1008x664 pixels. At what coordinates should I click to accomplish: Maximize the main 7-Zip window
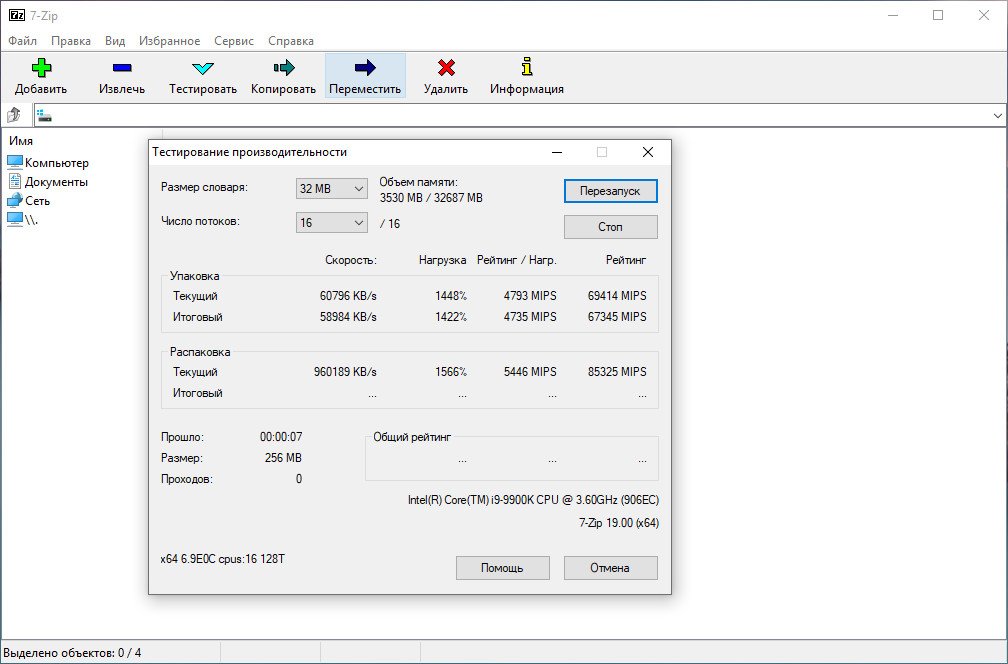pyautogui.click(x=938, y=15)
